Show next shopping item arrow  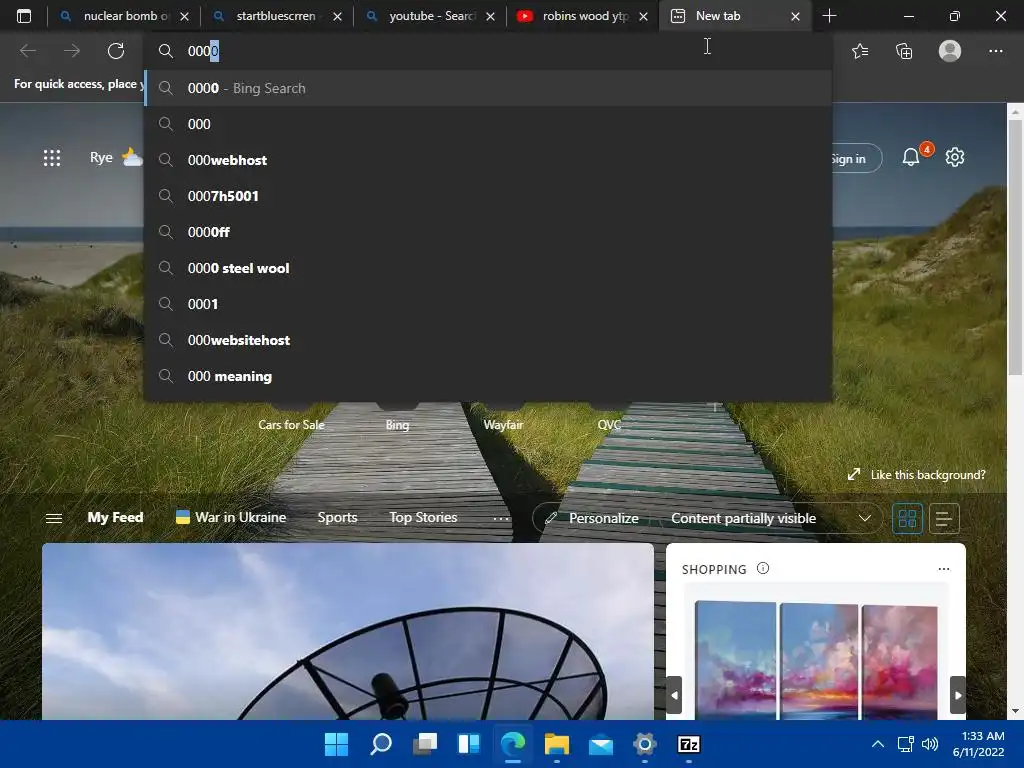(957, 696)
